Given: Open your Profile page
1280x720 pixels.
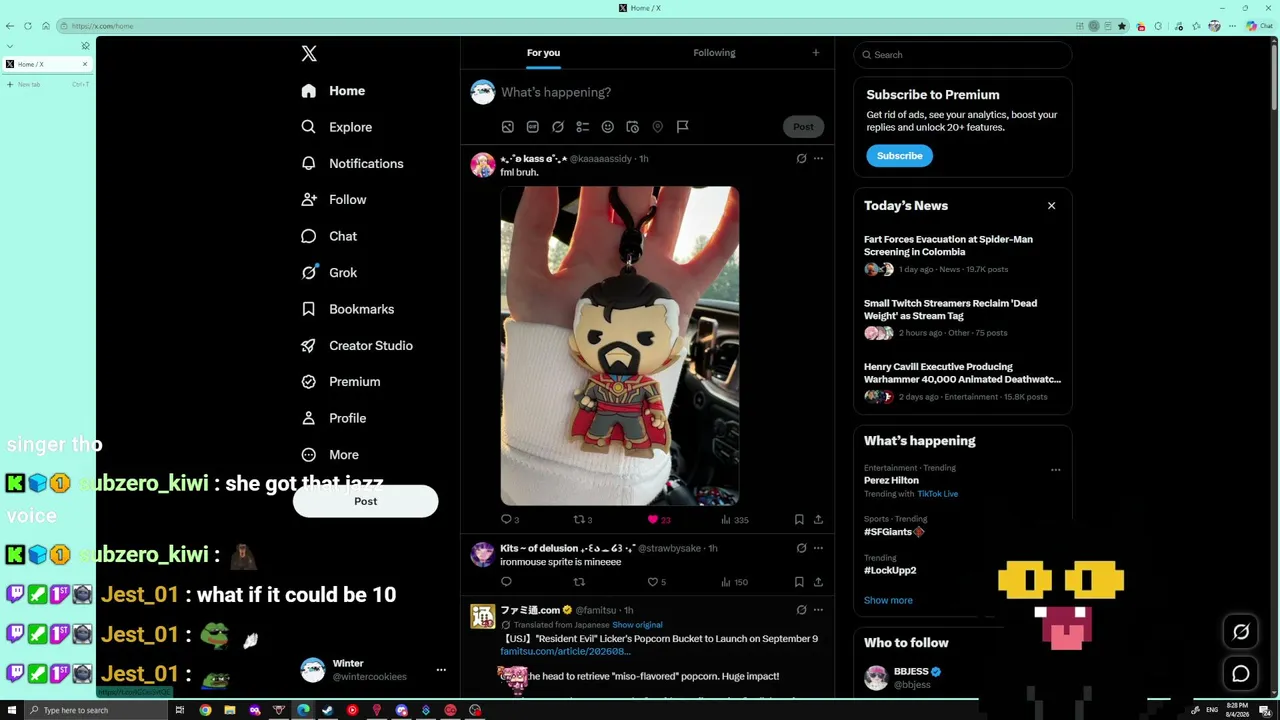Looking at the screenshot, I should (334, 418).
